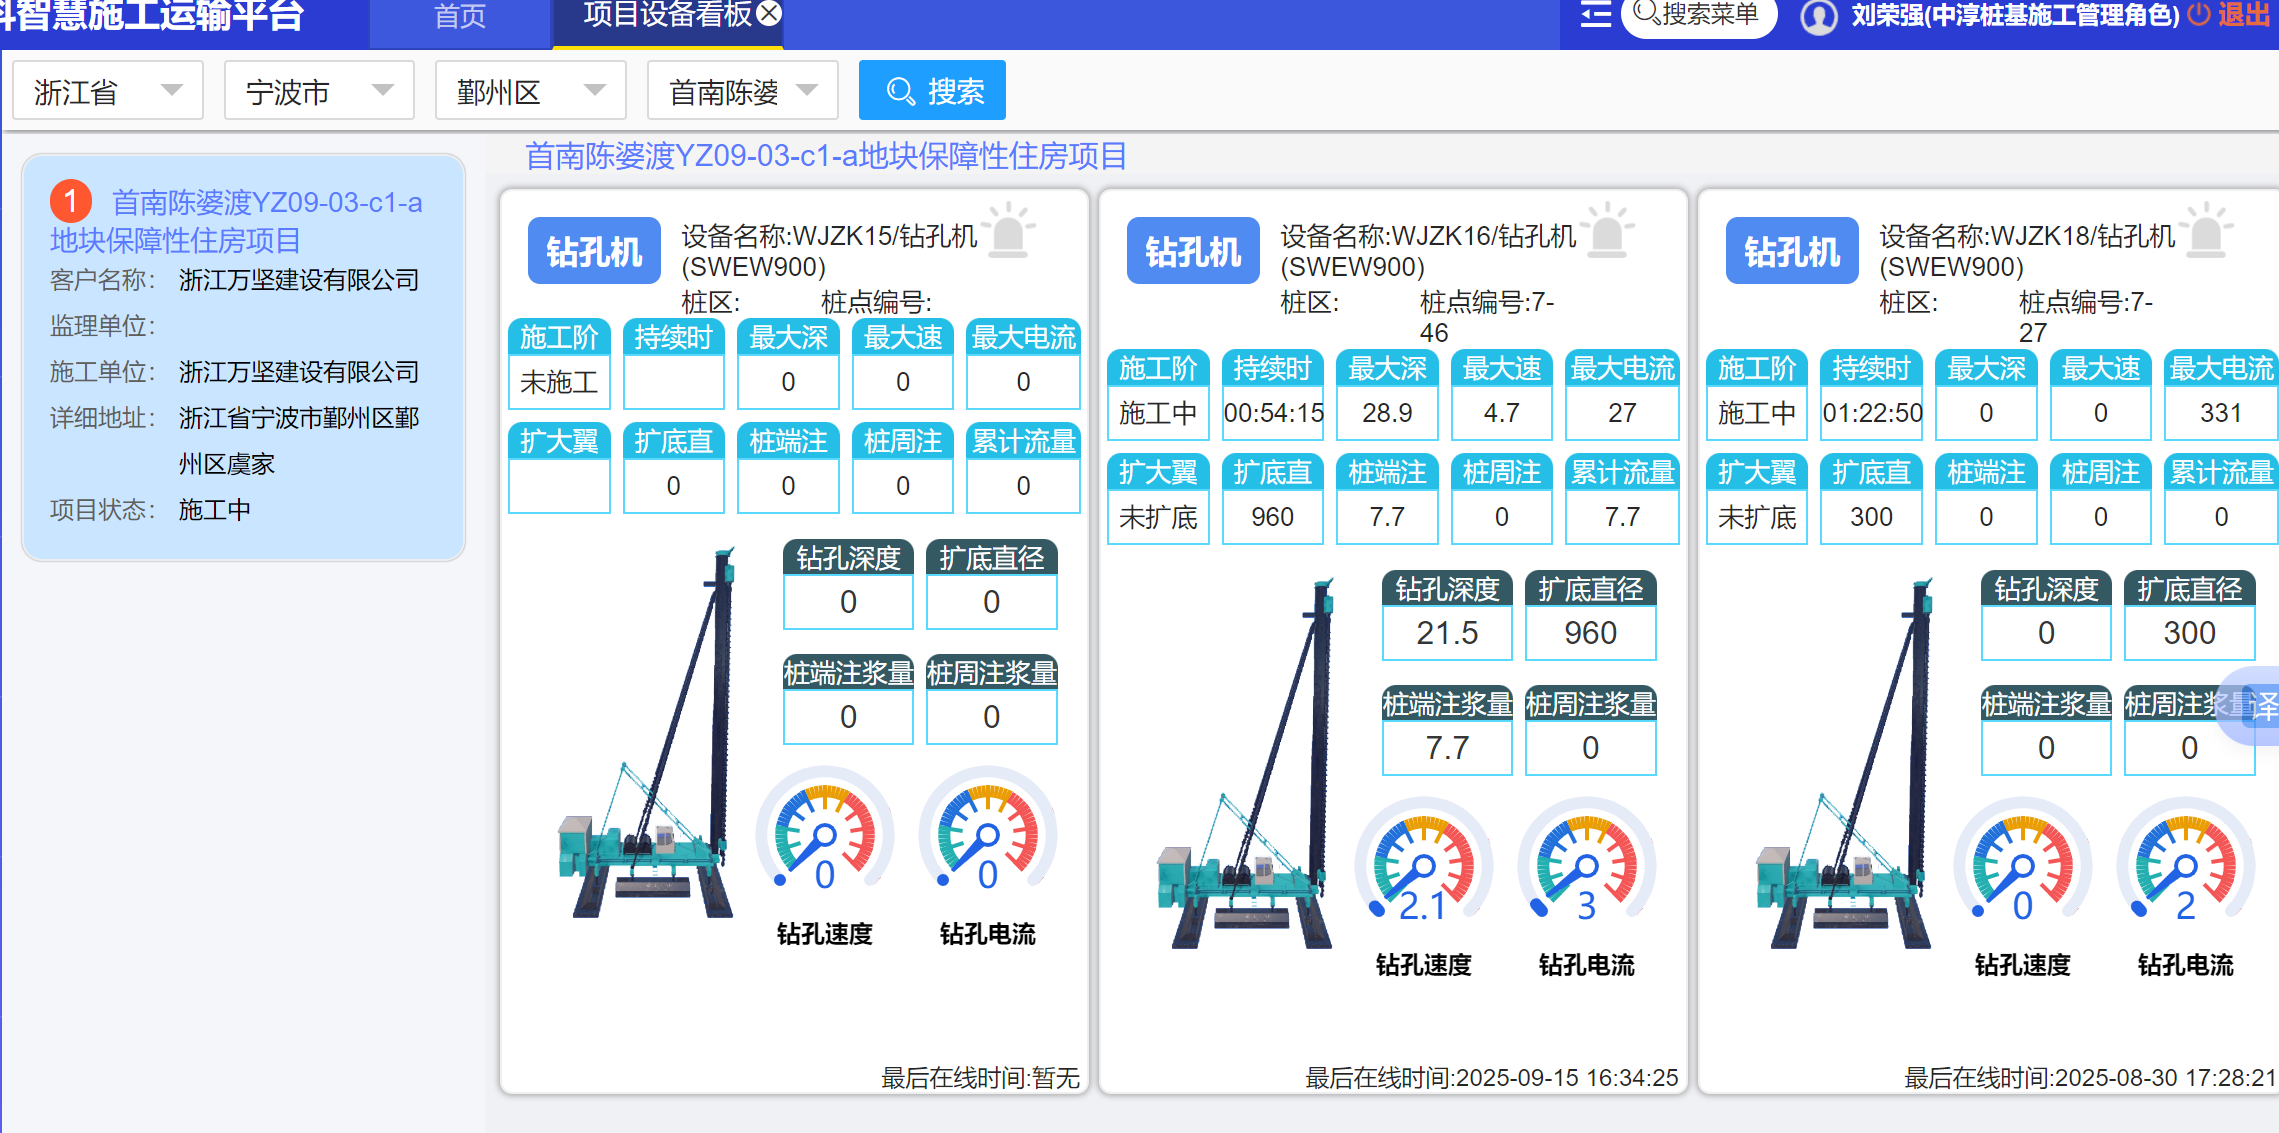Select the 项目设备看板 tab
Screen dimensions: 2279x1133
[x=665, y=15]
